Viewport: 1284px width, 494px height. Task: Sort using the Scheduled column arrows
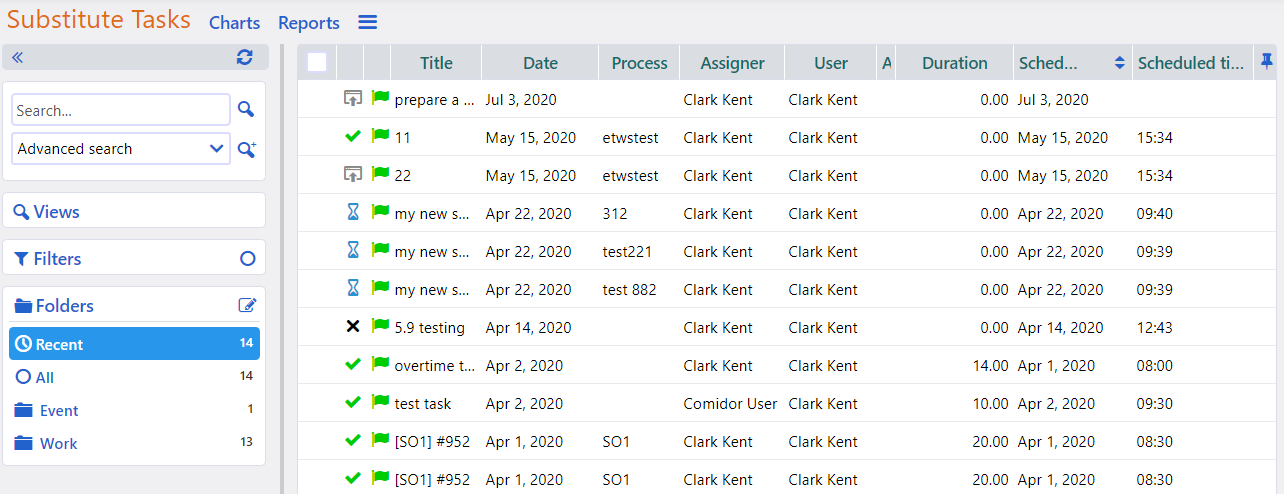click(x=1119, y=63)
